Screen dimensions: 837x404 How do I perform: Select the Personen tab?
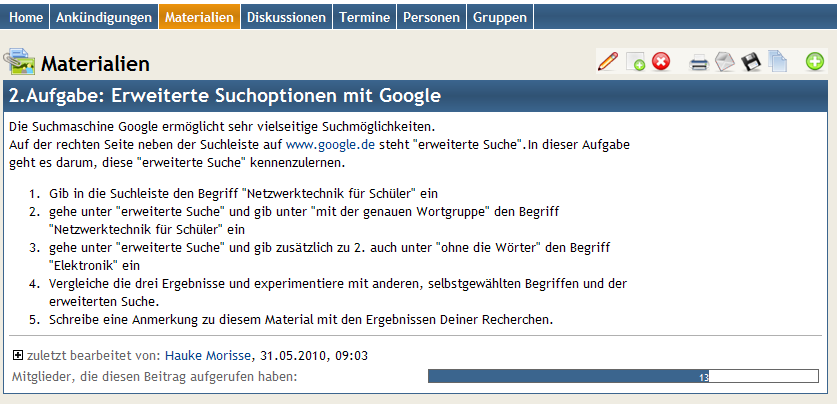pyautogui.click(x=433, y=17)
